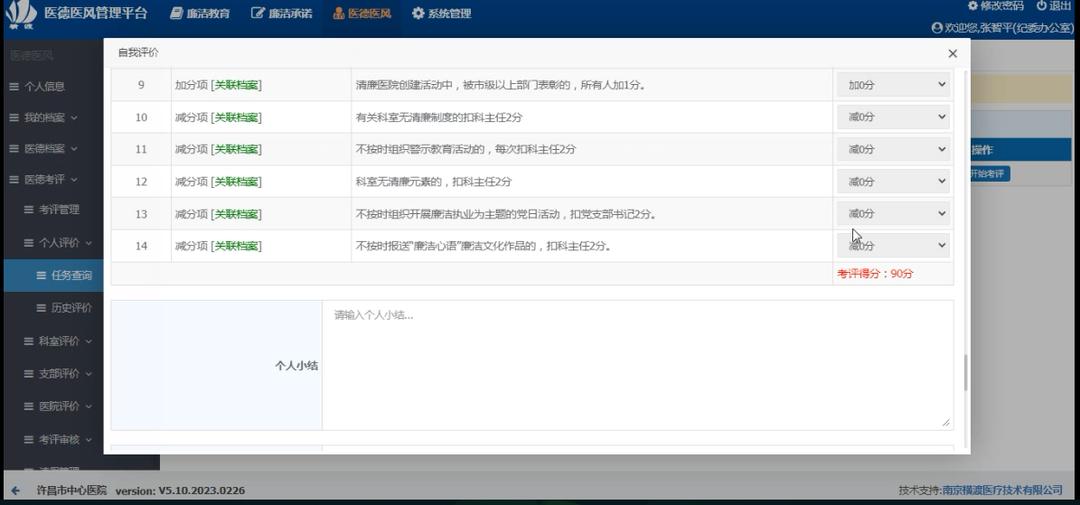Image resolution: width=1080 pixels, height=505 pixels.
Task: Open the 减0分 dropdown in row 10
Action: pos(893,117)
